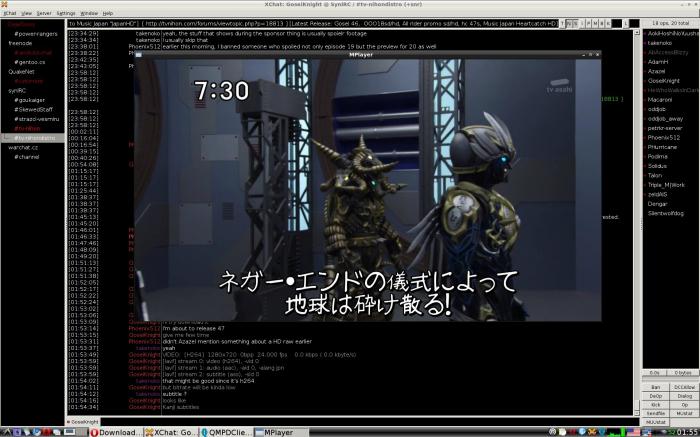Toggle the L (user limit) channel mode
Screen dimensions: 700x437
coord(626,23)
